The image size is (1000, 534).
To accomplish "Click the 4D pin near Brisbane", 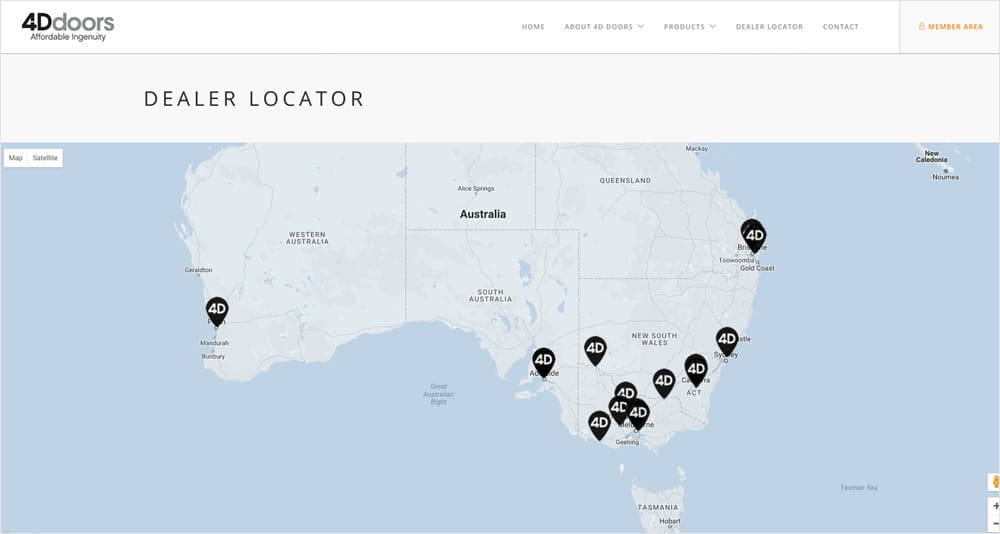I will pos(755,236).
